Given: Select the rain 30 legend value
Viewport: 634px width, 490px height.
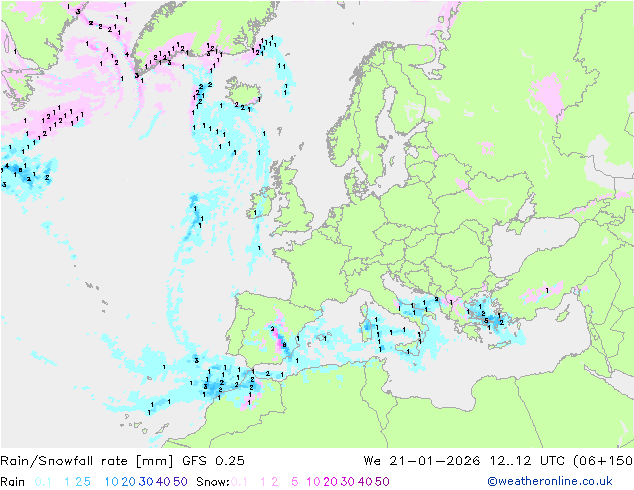Looking at the screenshot, I should pos(146,482).
